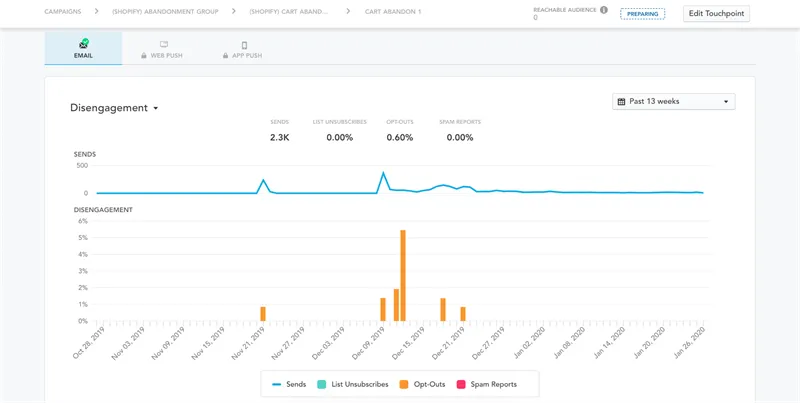Click the App Push phone icon
Screen dimensions: 800x403
pos(244,45)
